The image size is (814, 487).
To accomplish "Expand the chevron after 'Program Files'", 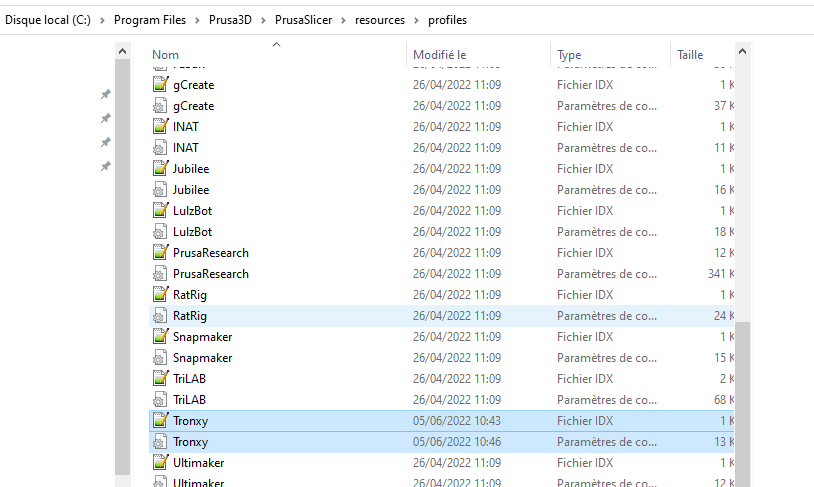I will click(197, 20).
